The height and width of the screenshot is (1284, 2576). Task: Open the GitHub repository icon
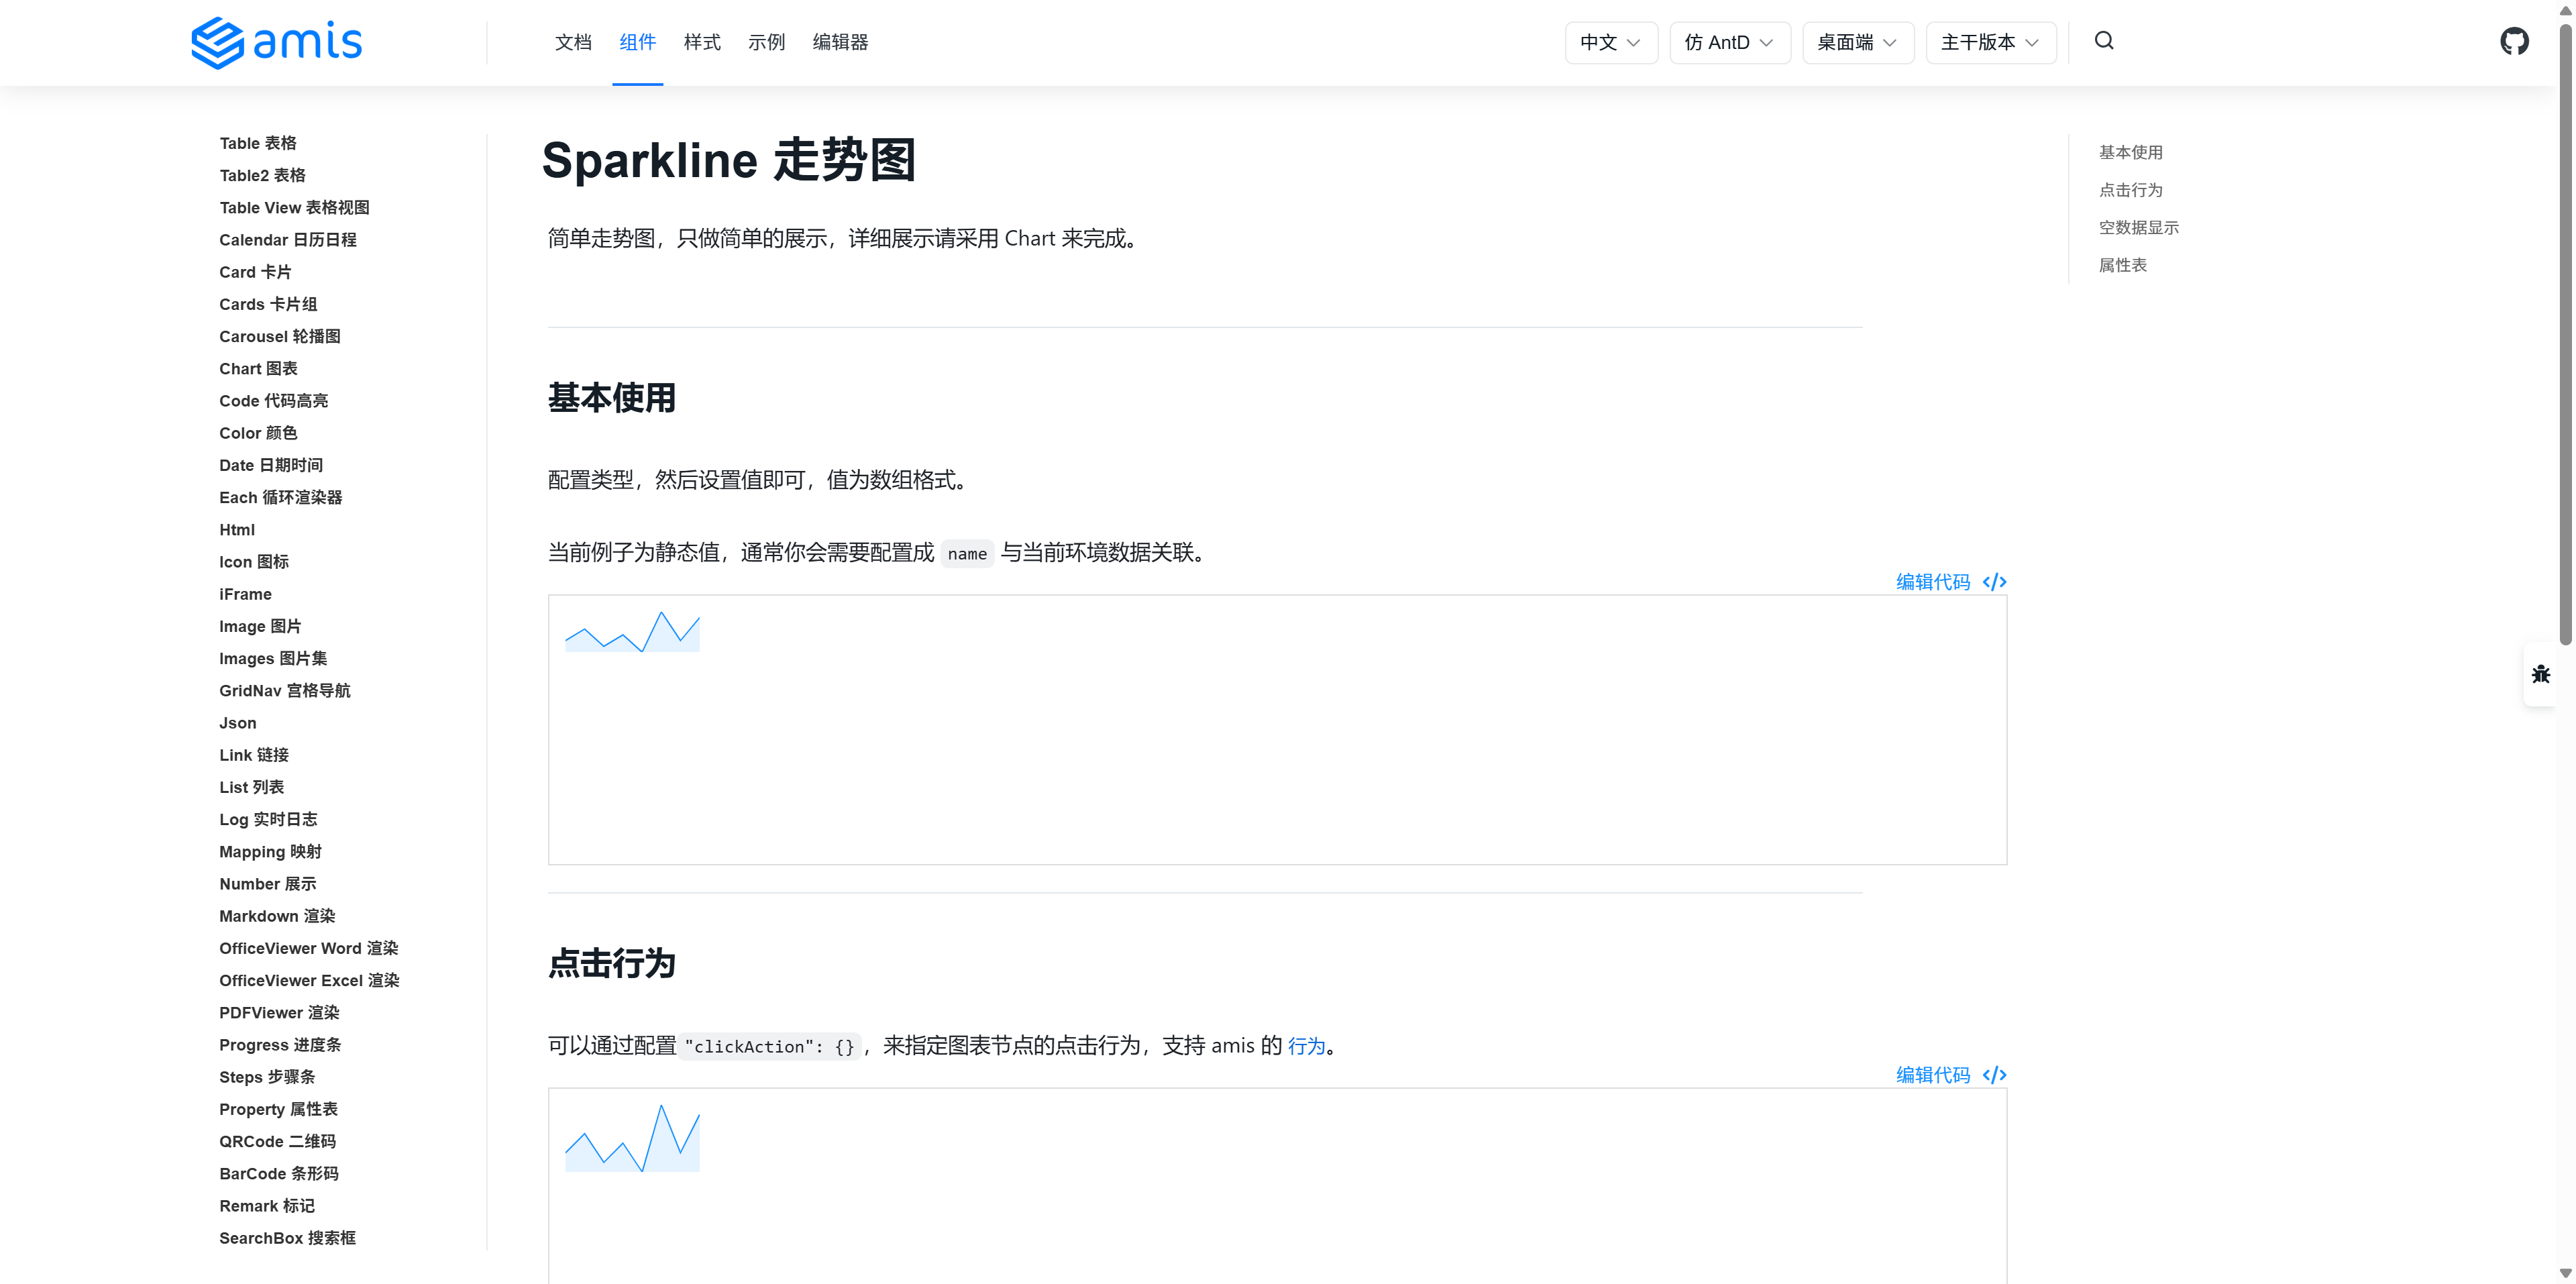(x=2514, y=41)
